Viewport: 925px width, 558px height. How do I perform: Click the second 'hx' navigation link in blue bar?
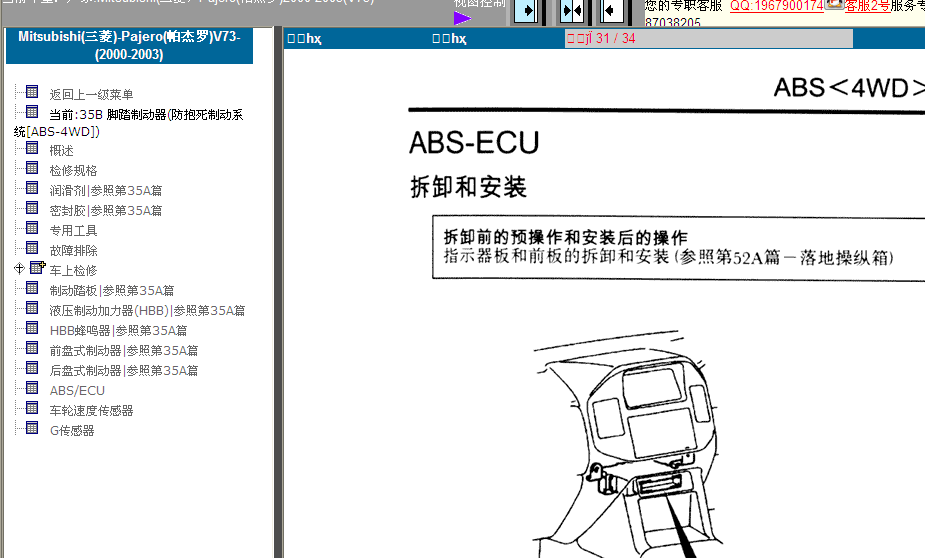(449, 39)
